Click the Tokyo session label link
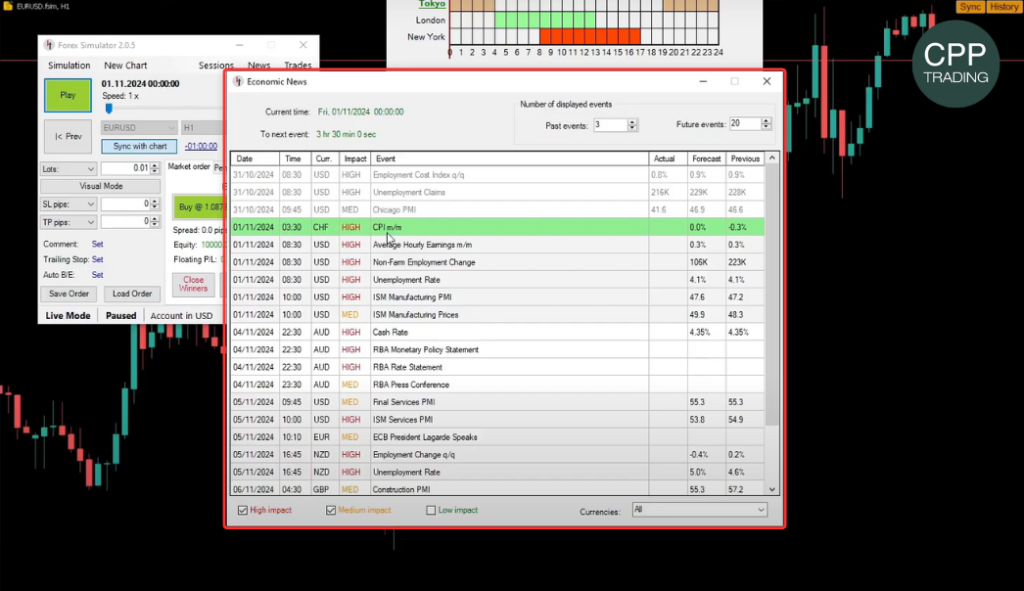 tap(432, 4)
